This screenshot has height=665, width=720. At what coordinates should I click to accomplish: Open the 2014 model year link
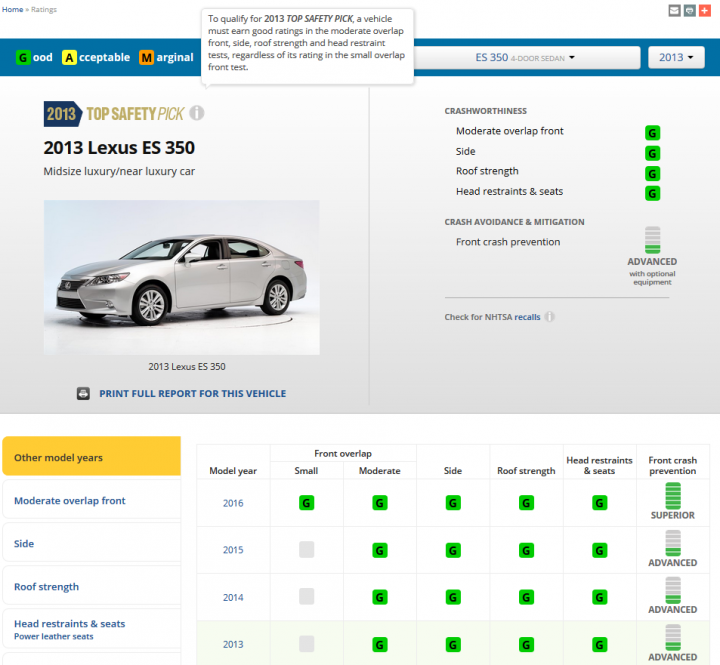(x=233, y=597)
